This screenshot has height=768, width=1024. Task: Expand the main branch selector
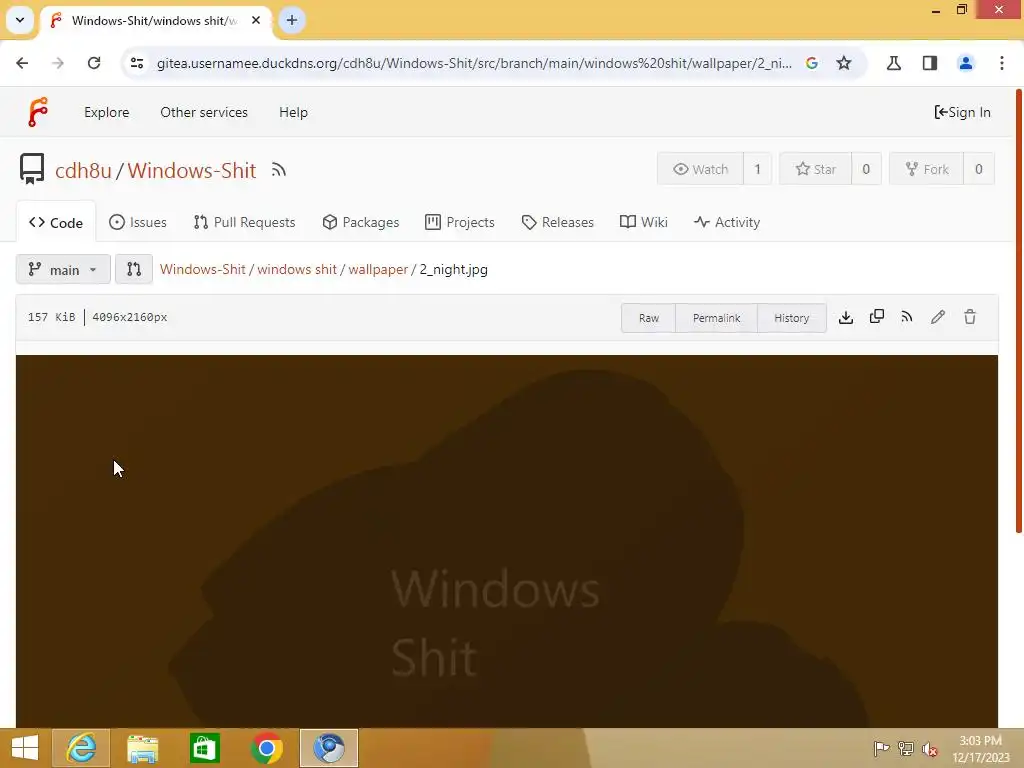(x=63, y=269)
